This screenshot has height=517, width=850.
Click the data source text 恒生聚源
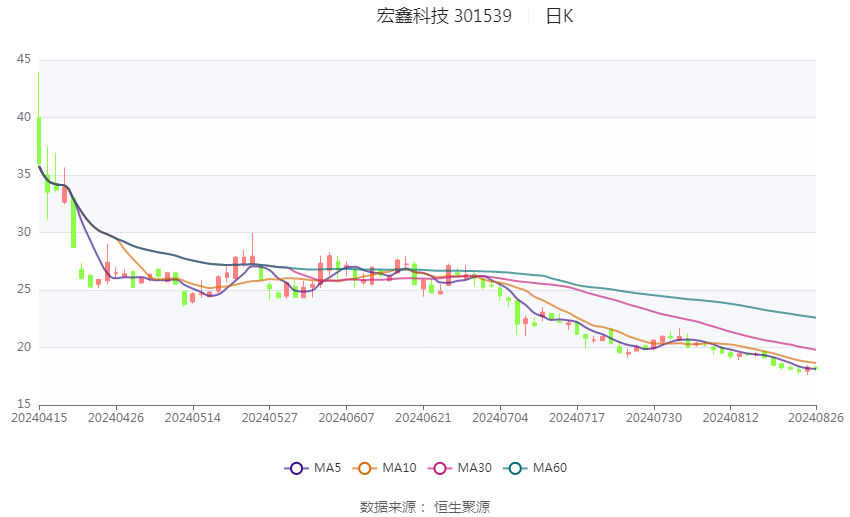pyautogui.click(x=462, y=507)
